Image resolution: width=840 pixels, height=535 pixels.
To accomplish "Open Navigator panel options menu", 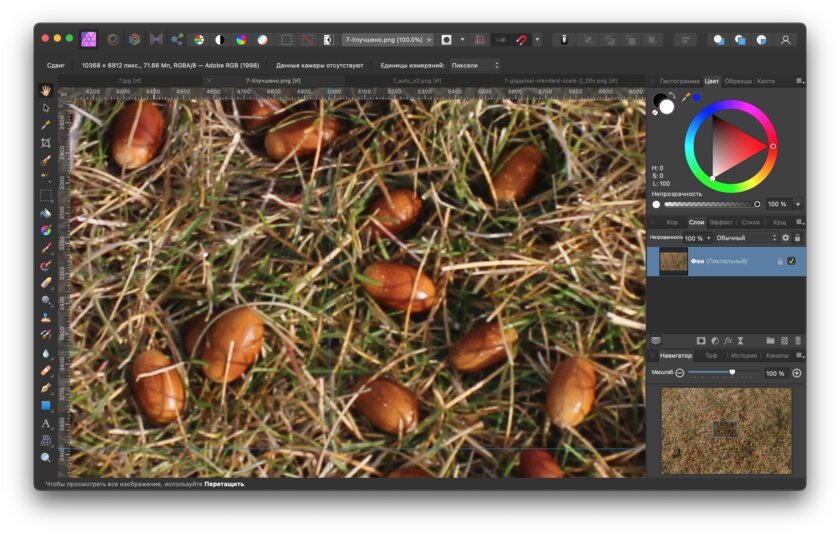I will pyautogui.click(x=799, y=355).
